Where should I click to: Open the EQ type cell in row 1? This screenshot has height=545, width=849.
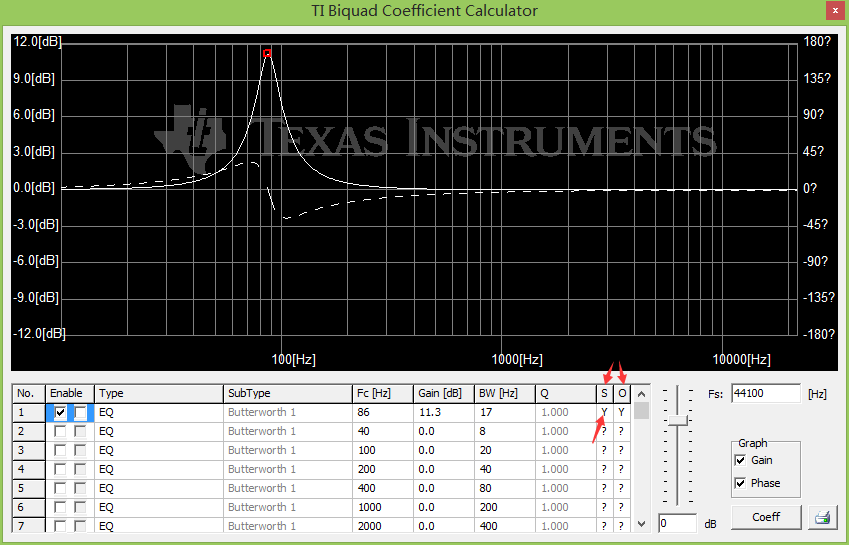click(159, 412)
